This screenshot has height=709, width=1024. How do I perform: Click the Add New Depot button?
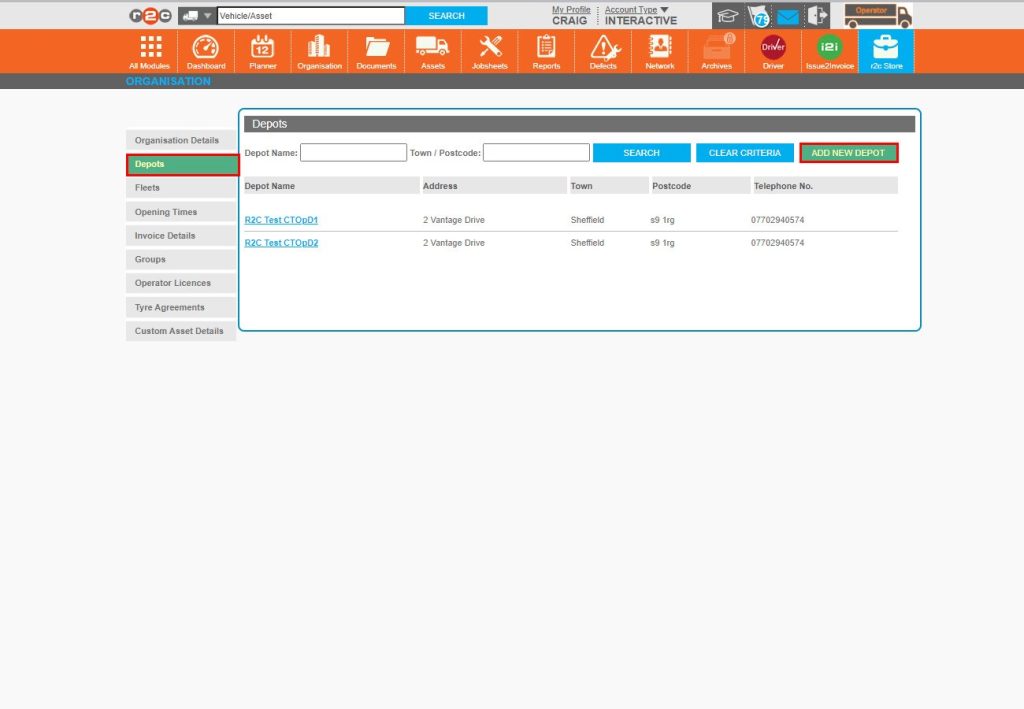click(x=848, y=153)
